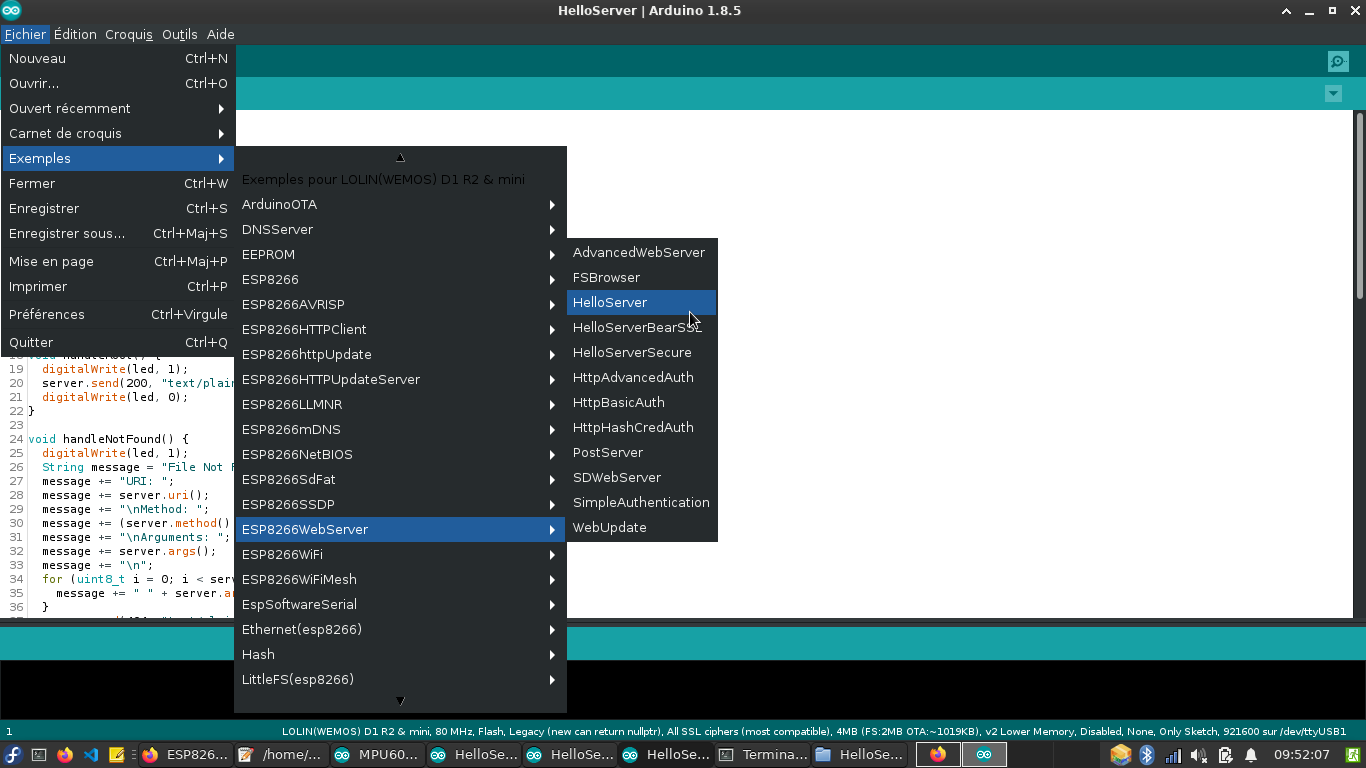The width and height of the screenshot is (1366, 768).
Task: Open the Serial Monitor magnifier icon
Action: [x=1338, y=62]
